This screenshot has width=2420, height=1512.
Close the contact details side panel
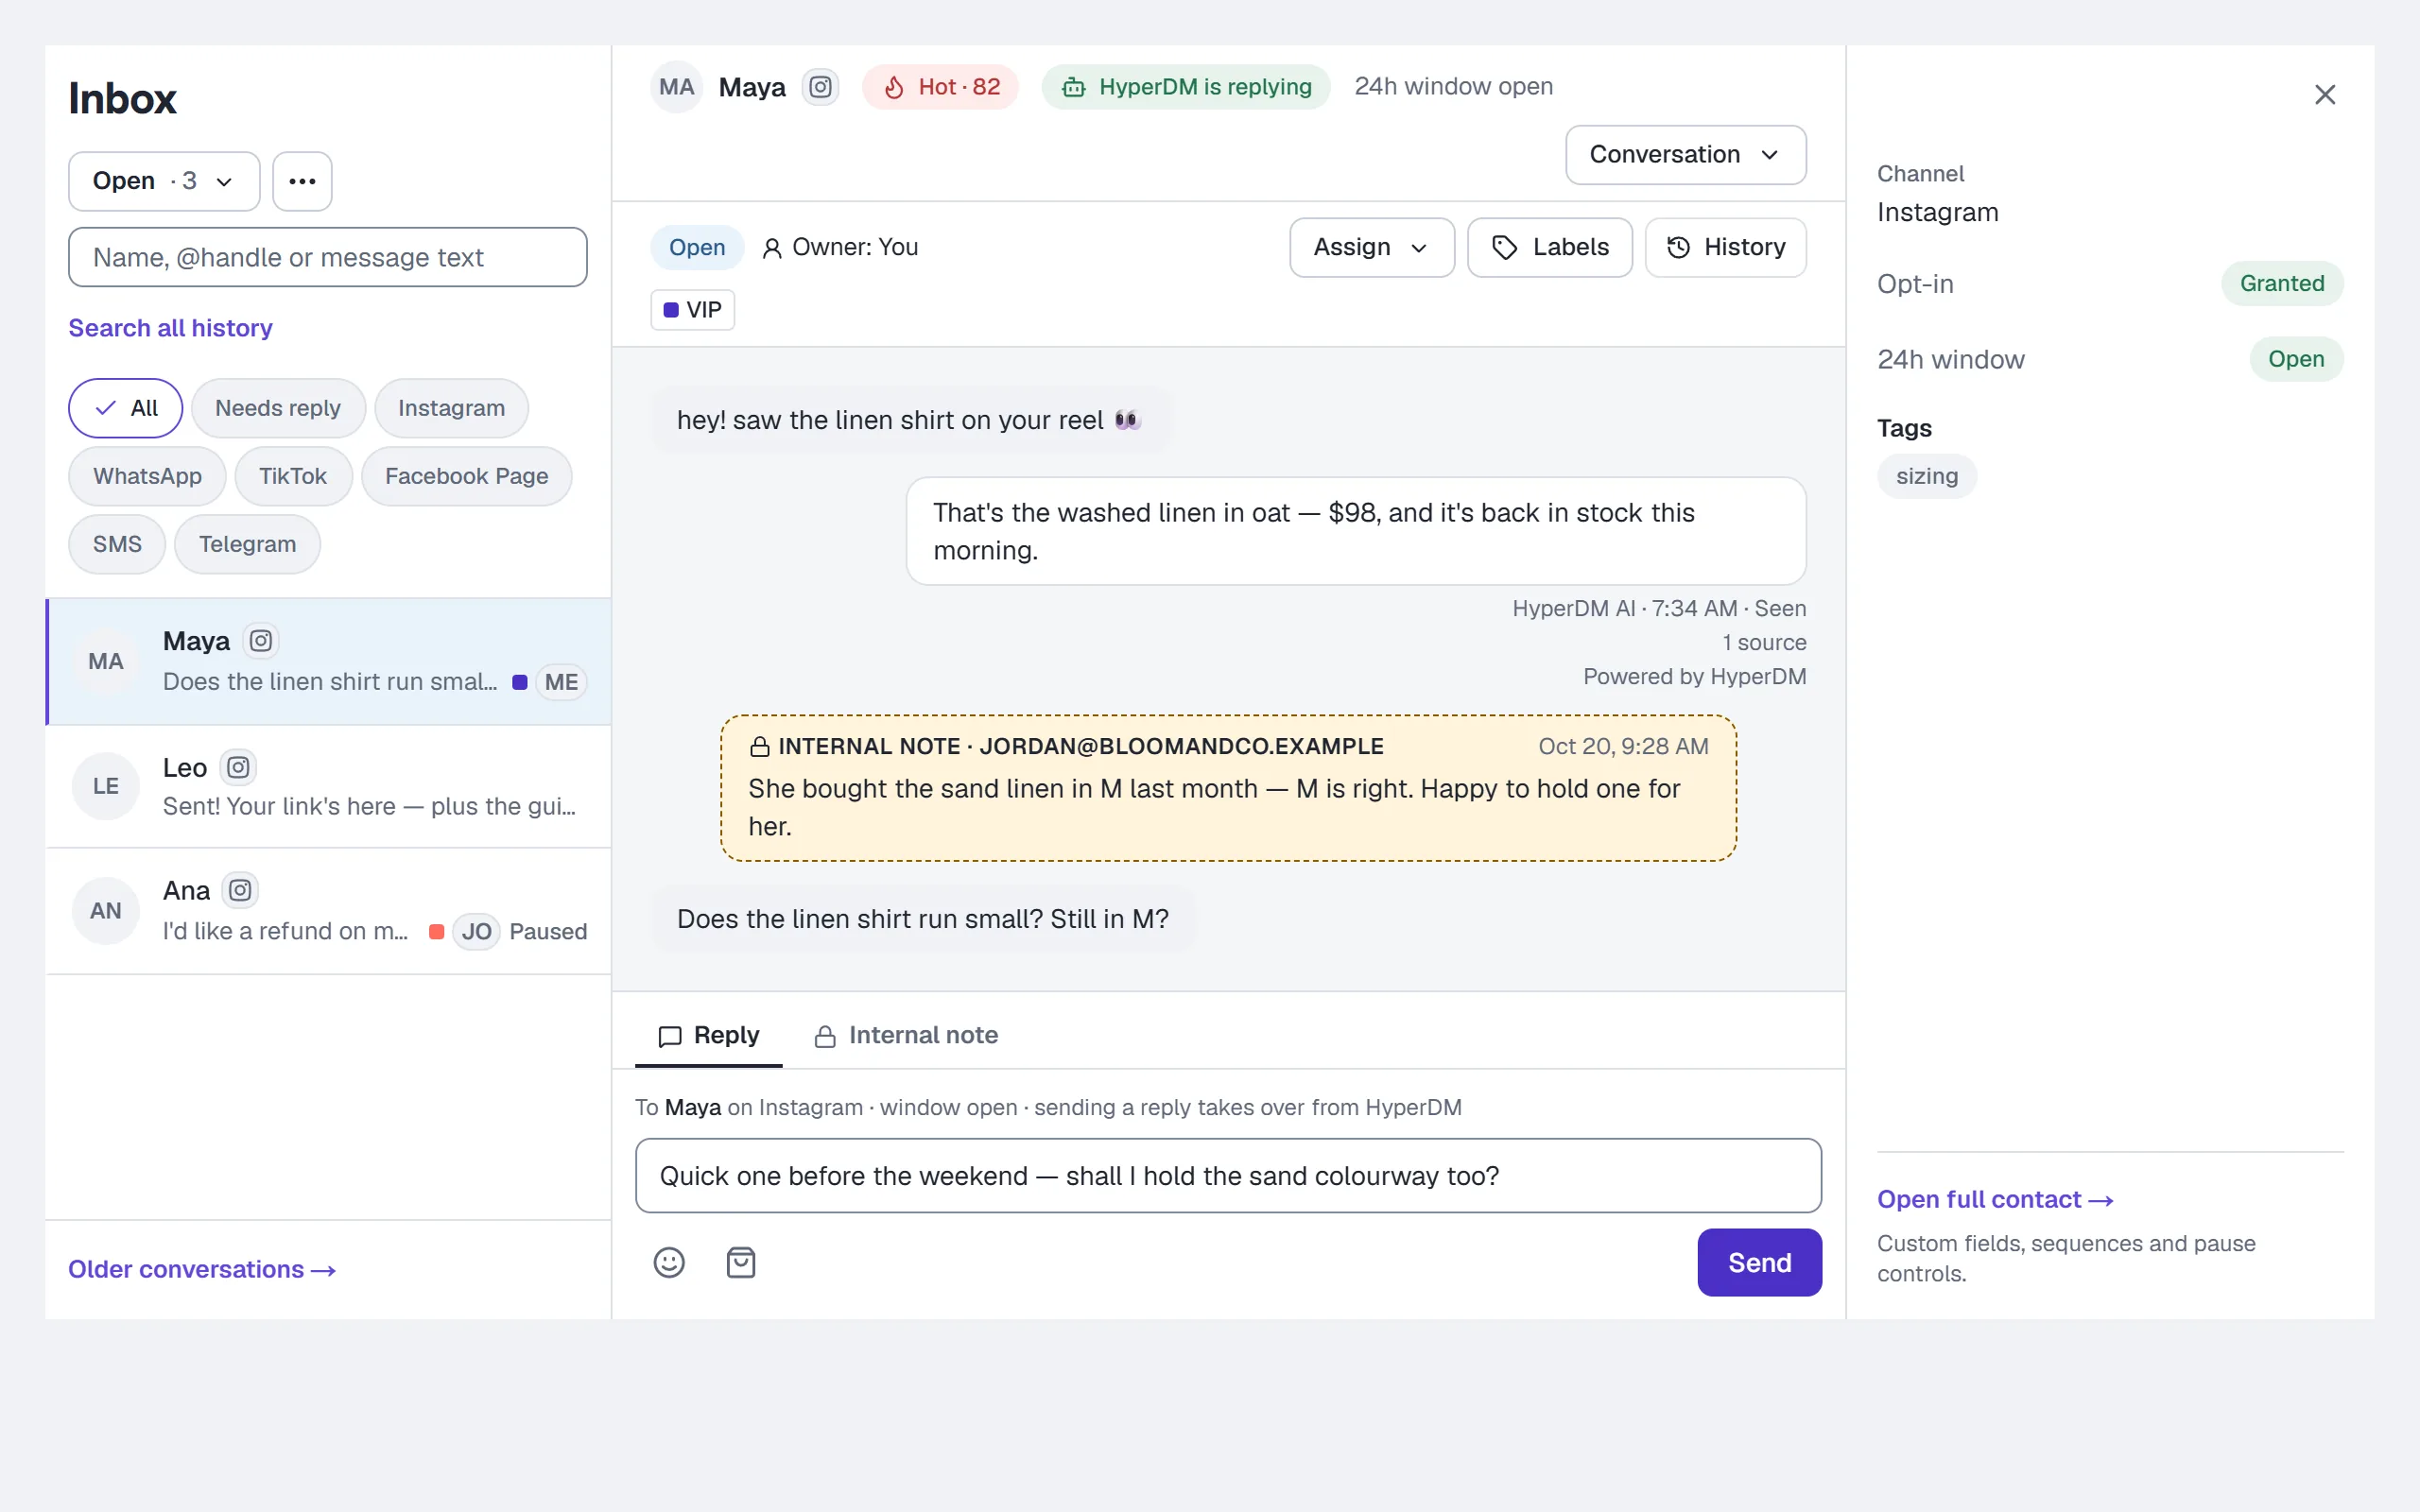[x=2325, y=95]
